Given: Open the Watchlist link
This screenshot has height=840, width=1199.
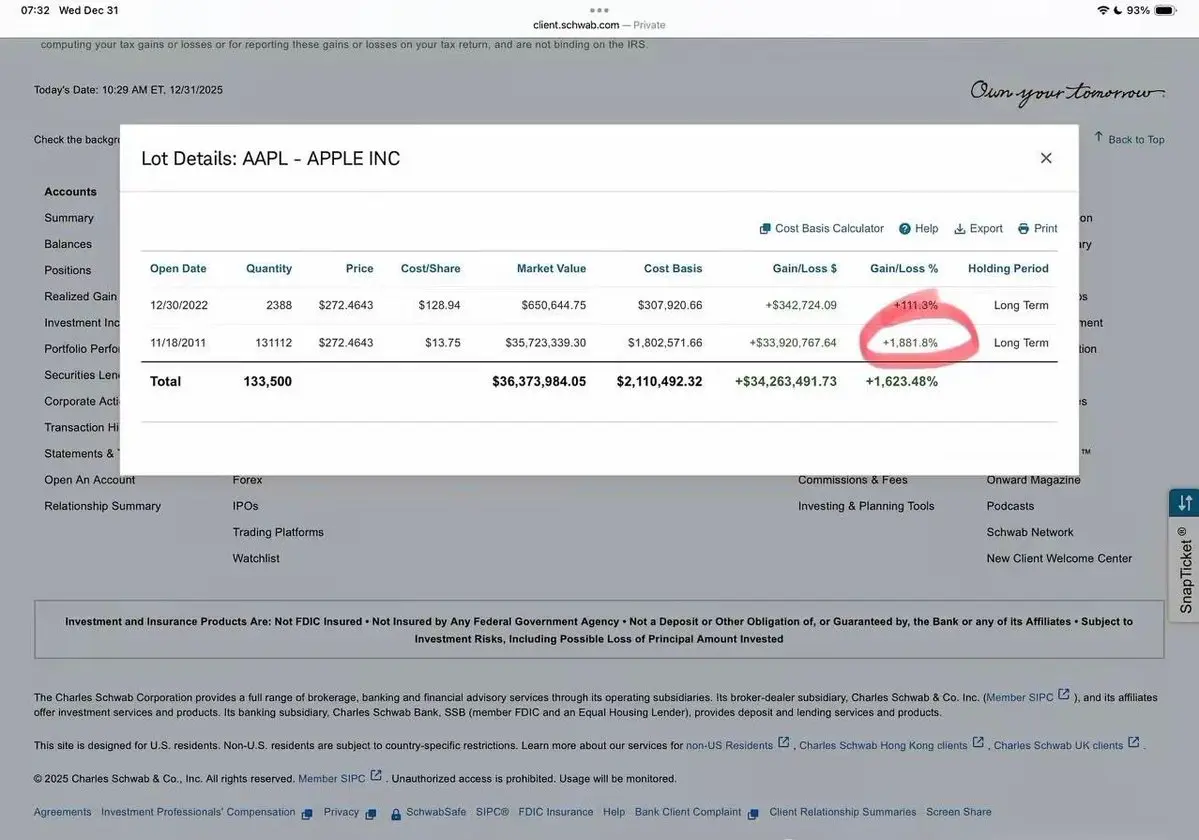Looking at the screenshot, I should (256, 558).
